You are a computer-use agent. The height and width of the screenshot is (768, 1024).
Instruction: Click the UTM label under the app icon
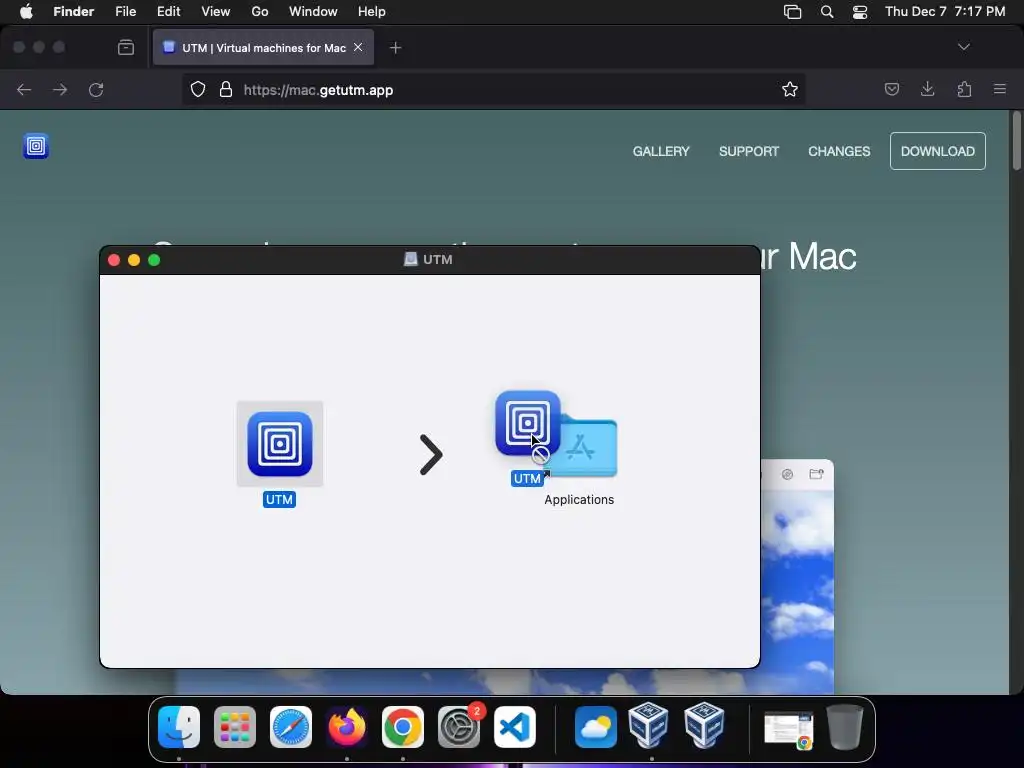[280, 500]
